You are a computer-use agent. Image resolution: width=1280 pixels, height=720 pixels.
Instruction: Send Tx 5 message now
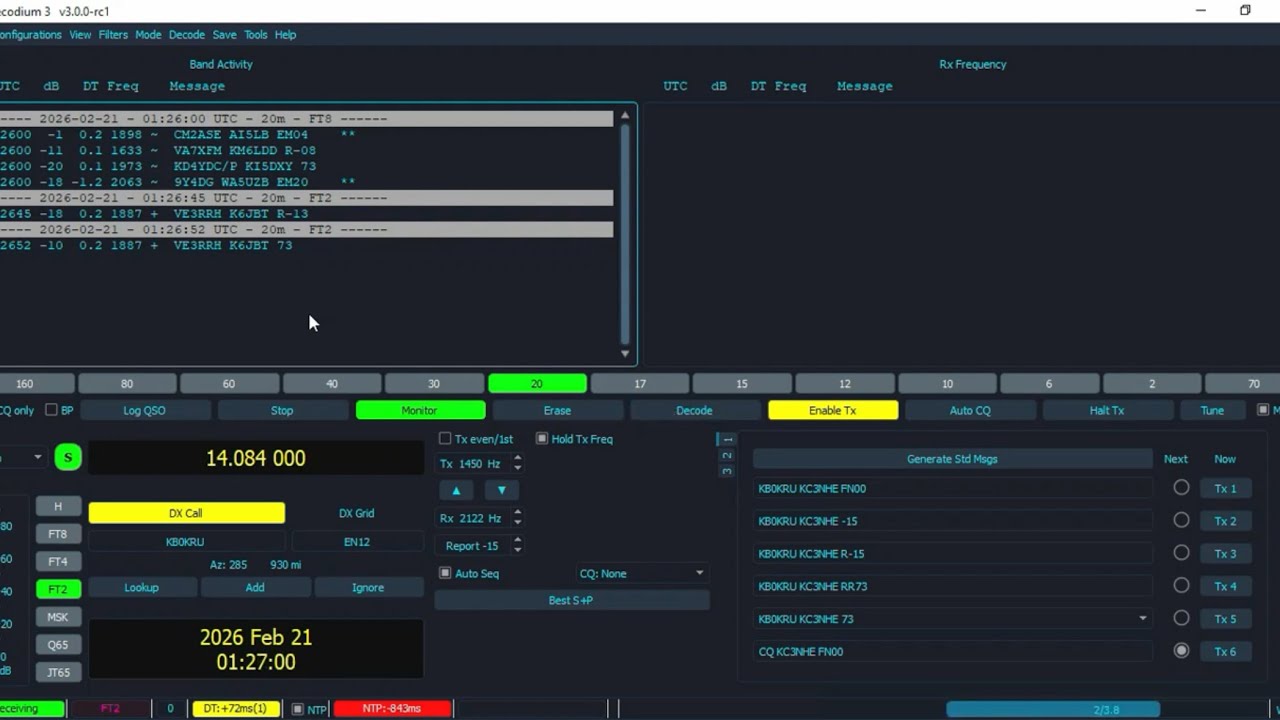[x=1225, y=618]
